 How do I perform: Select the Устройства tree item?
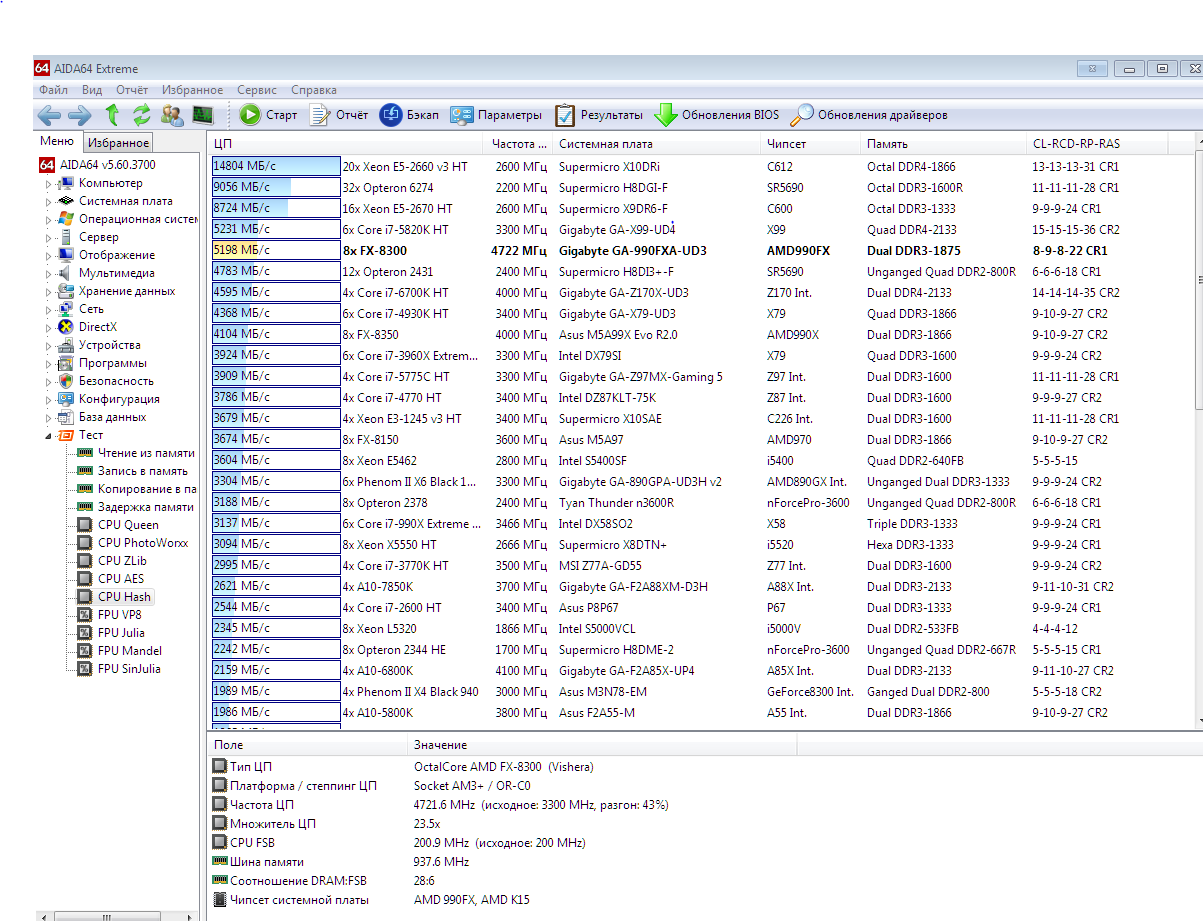pyautogui.click(x=109, y=345)
